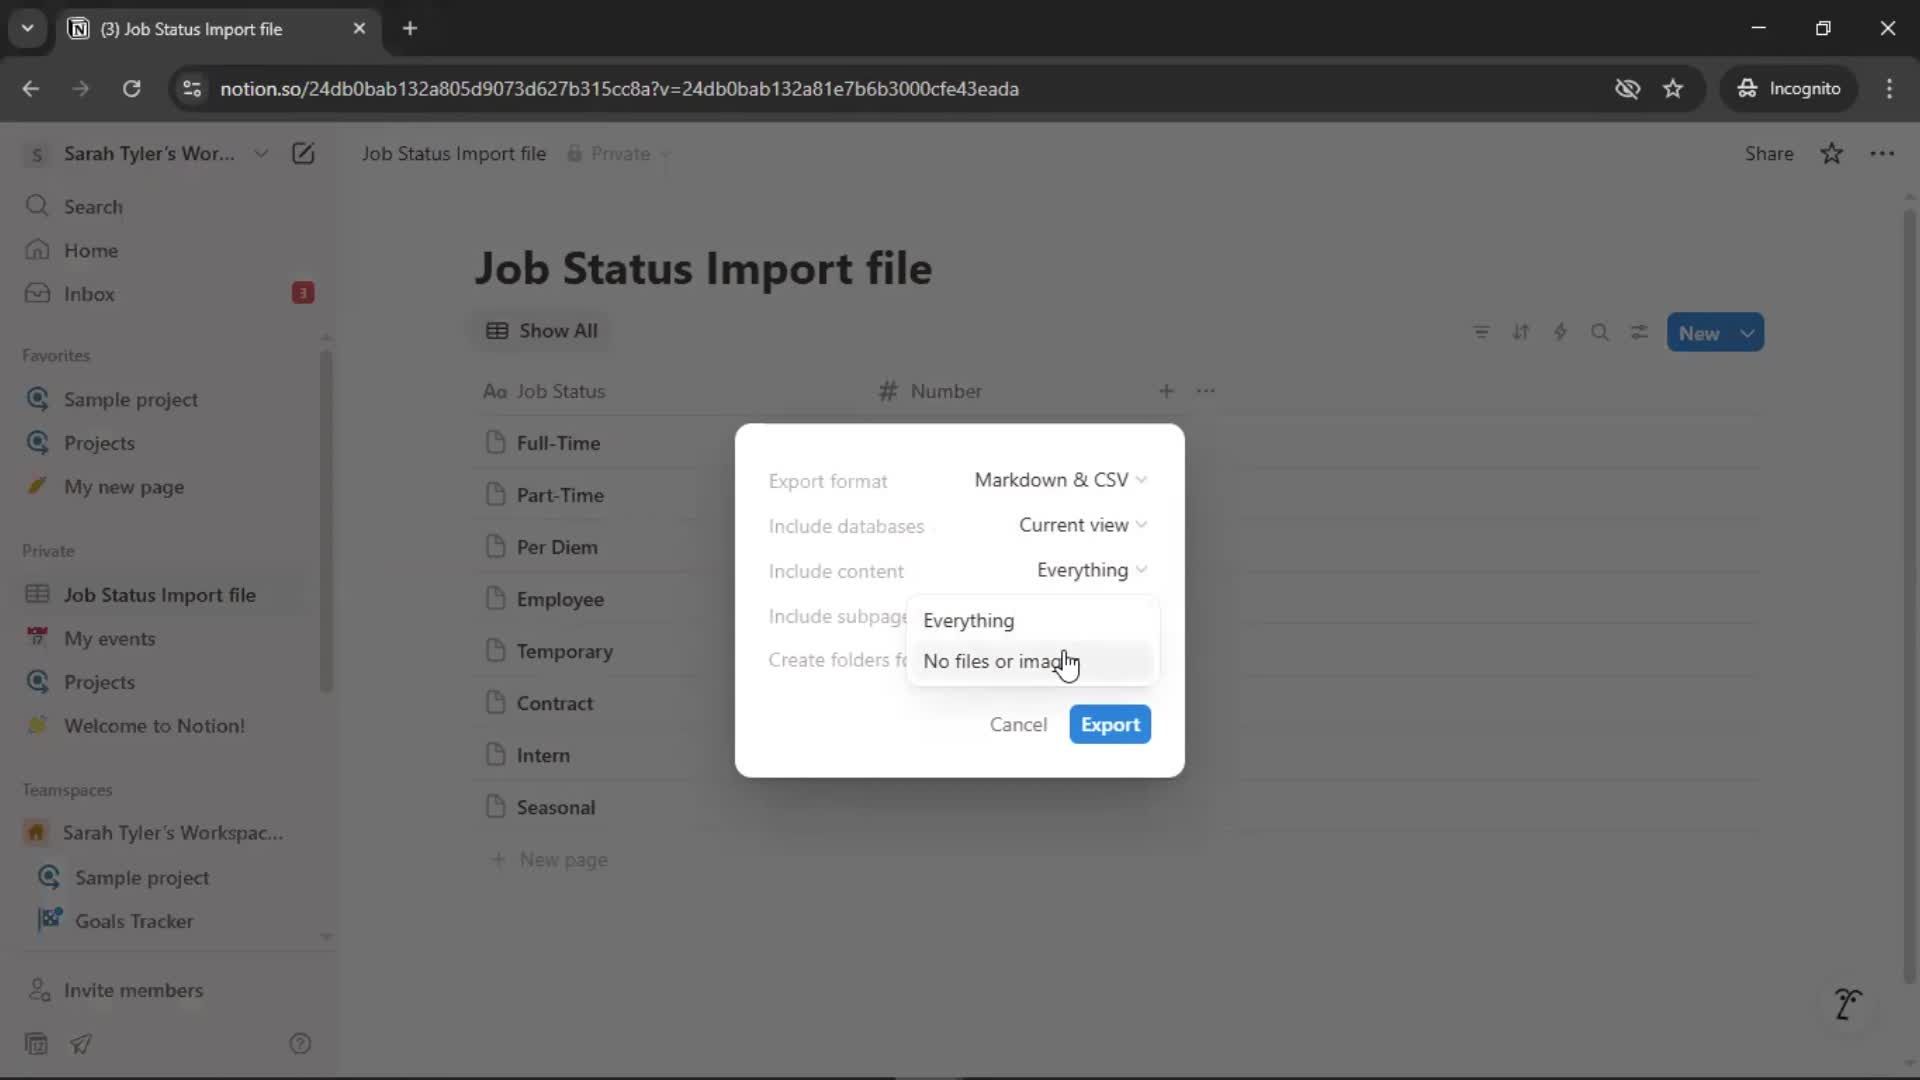
Task: Click Invite members
Action: coord(170,990)
